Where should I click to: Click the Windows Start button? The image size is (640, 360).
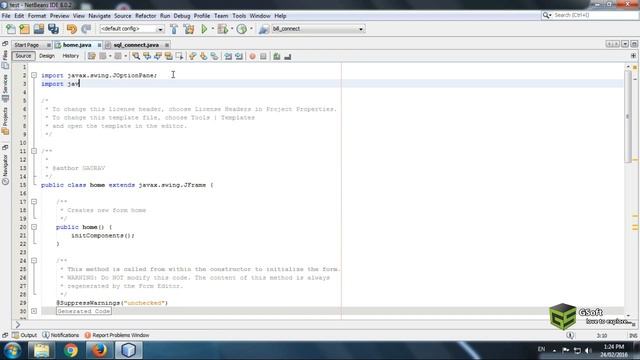[x=12, y=350]
